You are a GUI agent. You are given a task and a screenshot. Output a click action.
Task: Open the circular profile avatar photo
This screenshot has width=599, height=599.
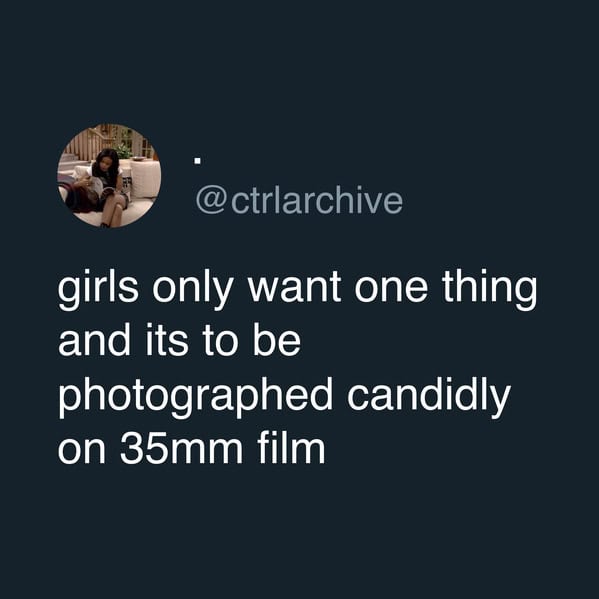pyautogui.click(x=109, y=176)
